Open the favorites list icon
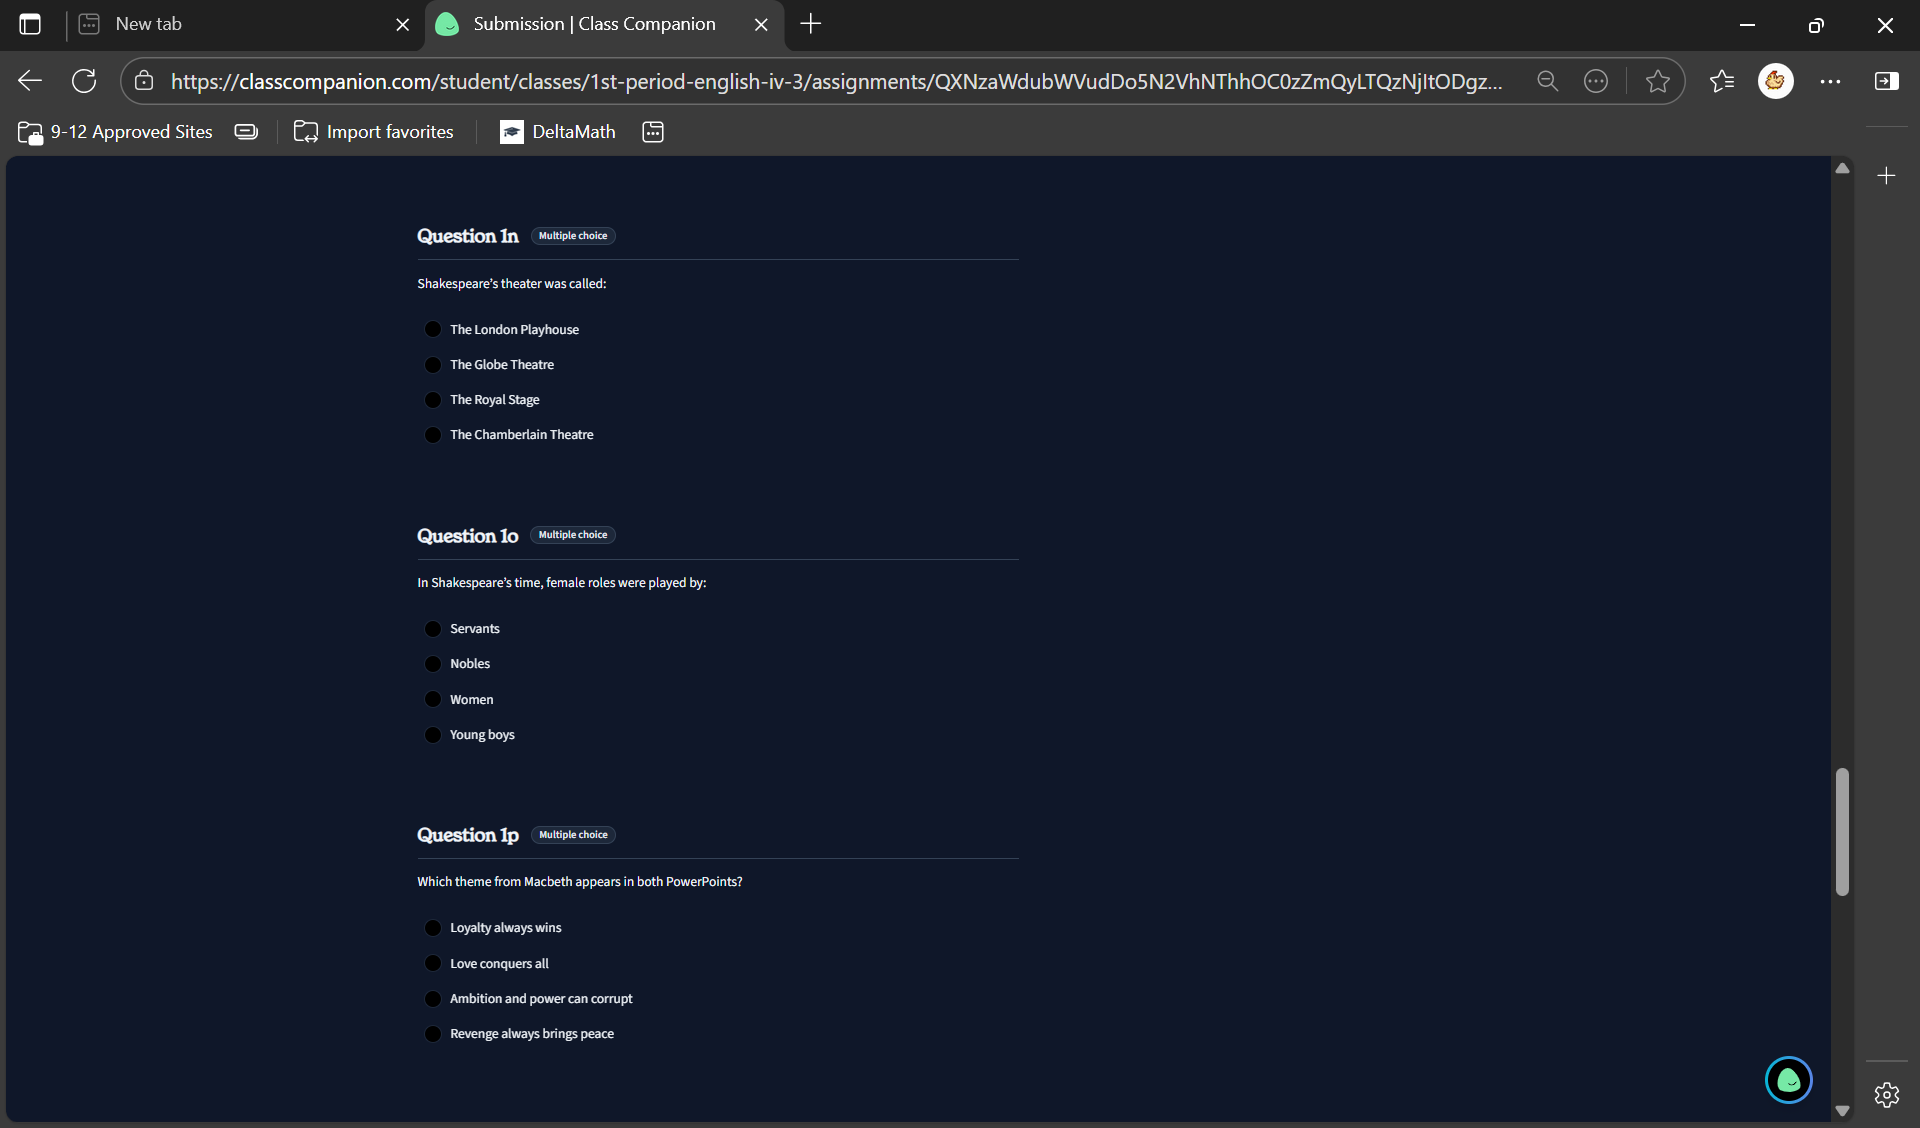Screen dimensions: 1920x1128 tap(1722, 81)
